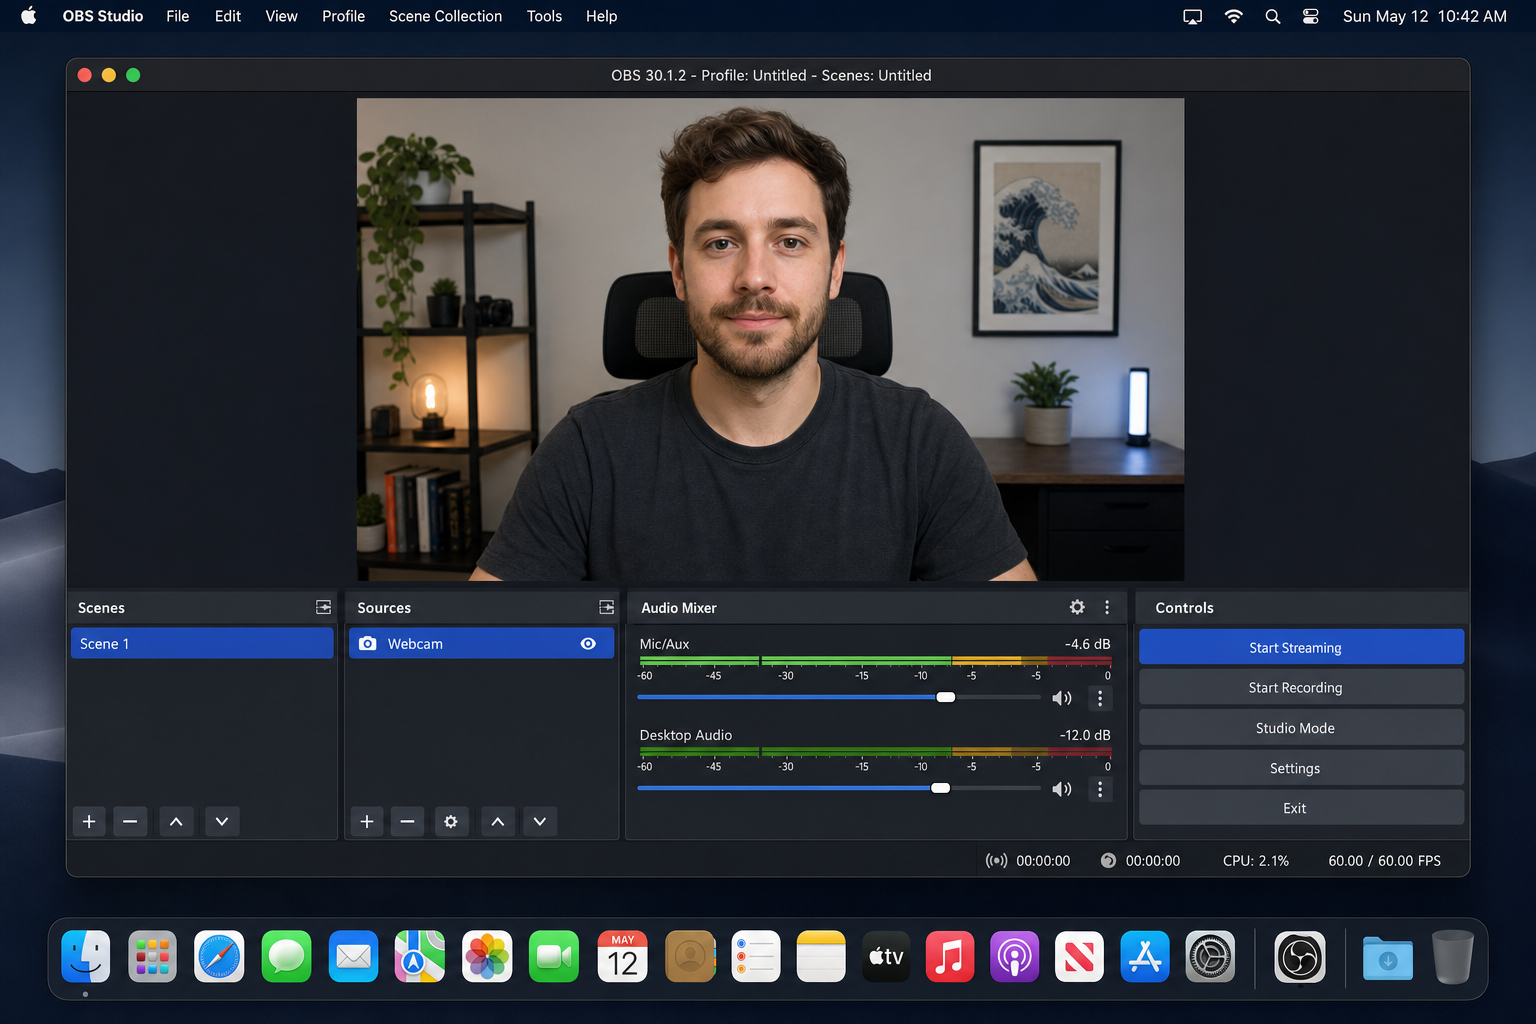Move scene down with arrow button
Screen dimensions: 1536x1024
point(222,821)
